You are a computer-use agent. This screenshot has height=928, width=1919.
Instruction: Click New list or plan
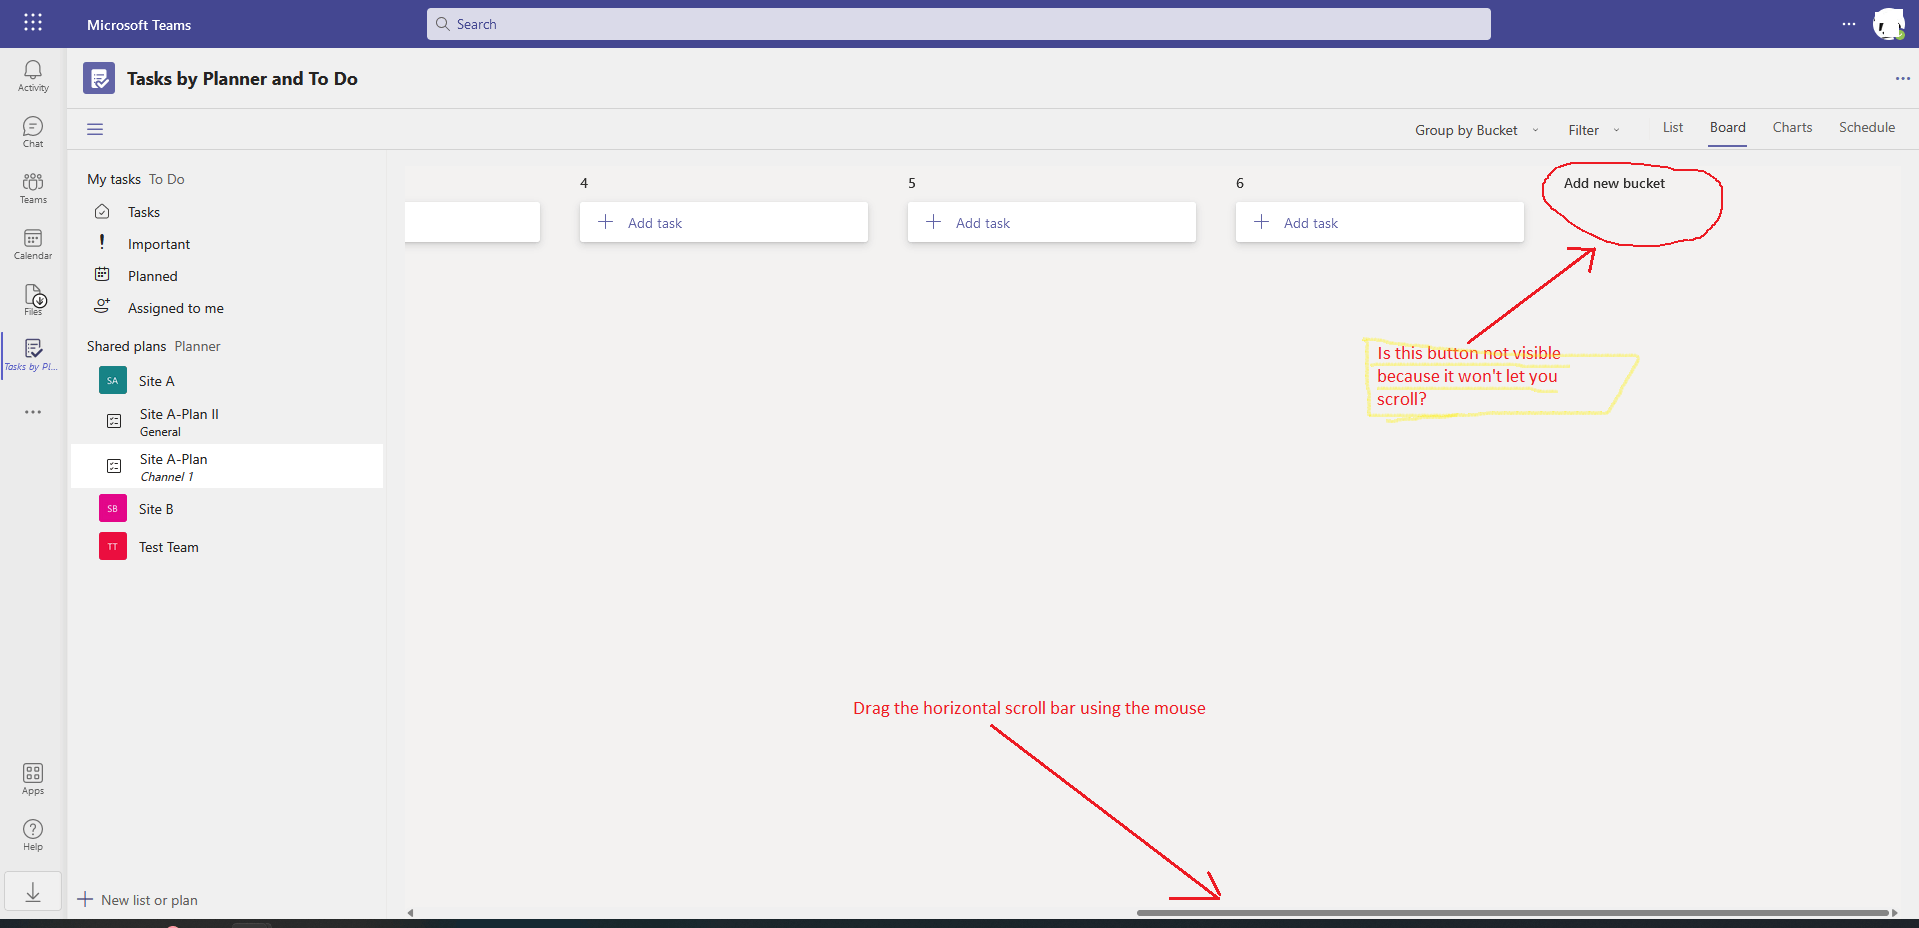[138, 900]
